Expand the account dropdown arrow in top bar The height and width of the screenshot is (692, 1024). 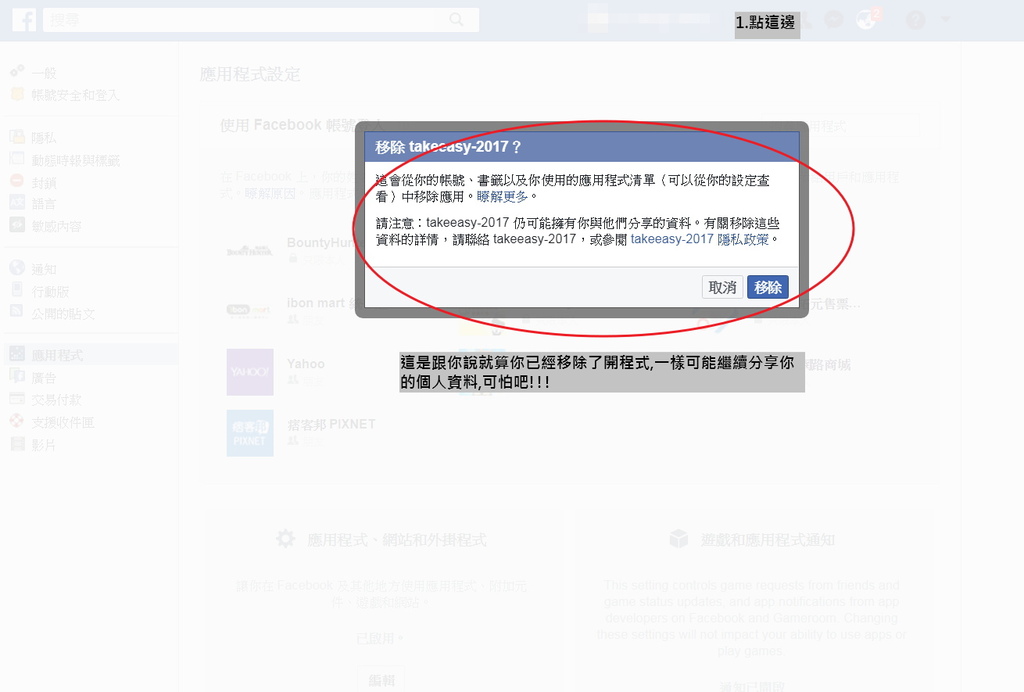click(x=946, y=20)
